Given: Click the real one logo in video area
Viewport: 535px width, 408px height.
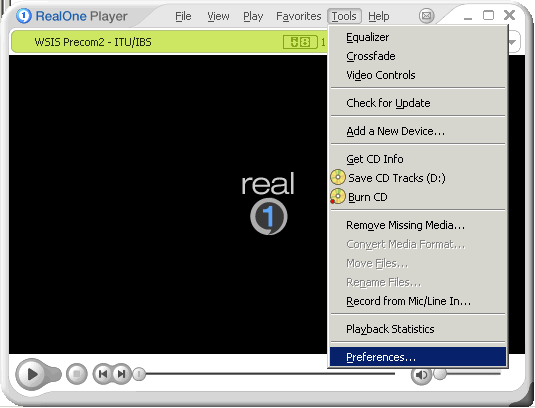Looking at the screenshot, I should 268,203.
